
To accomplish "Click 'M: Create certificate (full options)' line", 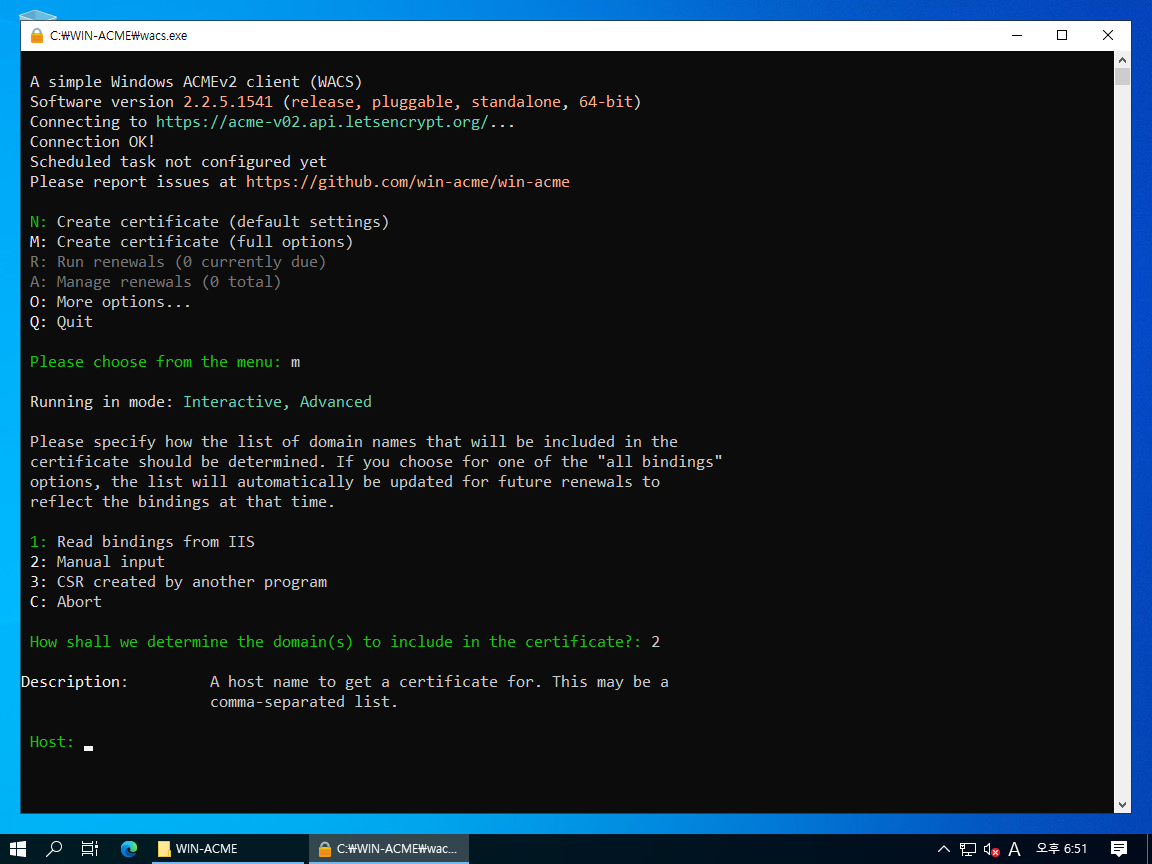I will [x=191, y=242].
